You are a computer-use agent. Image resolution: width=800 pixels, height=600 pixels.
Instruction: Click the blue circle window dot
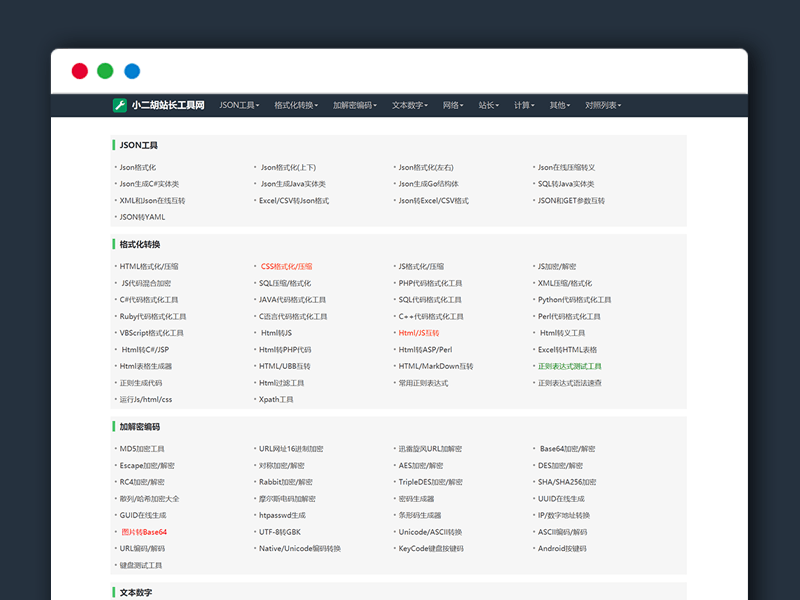coord(132,71)
